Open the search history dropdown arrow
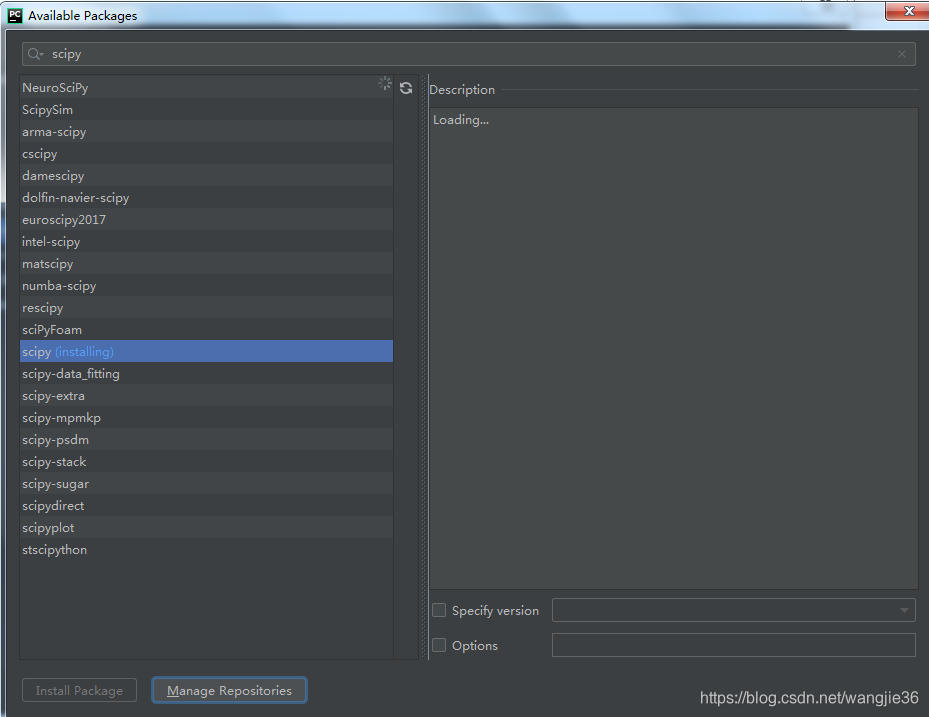 point(43,54)
